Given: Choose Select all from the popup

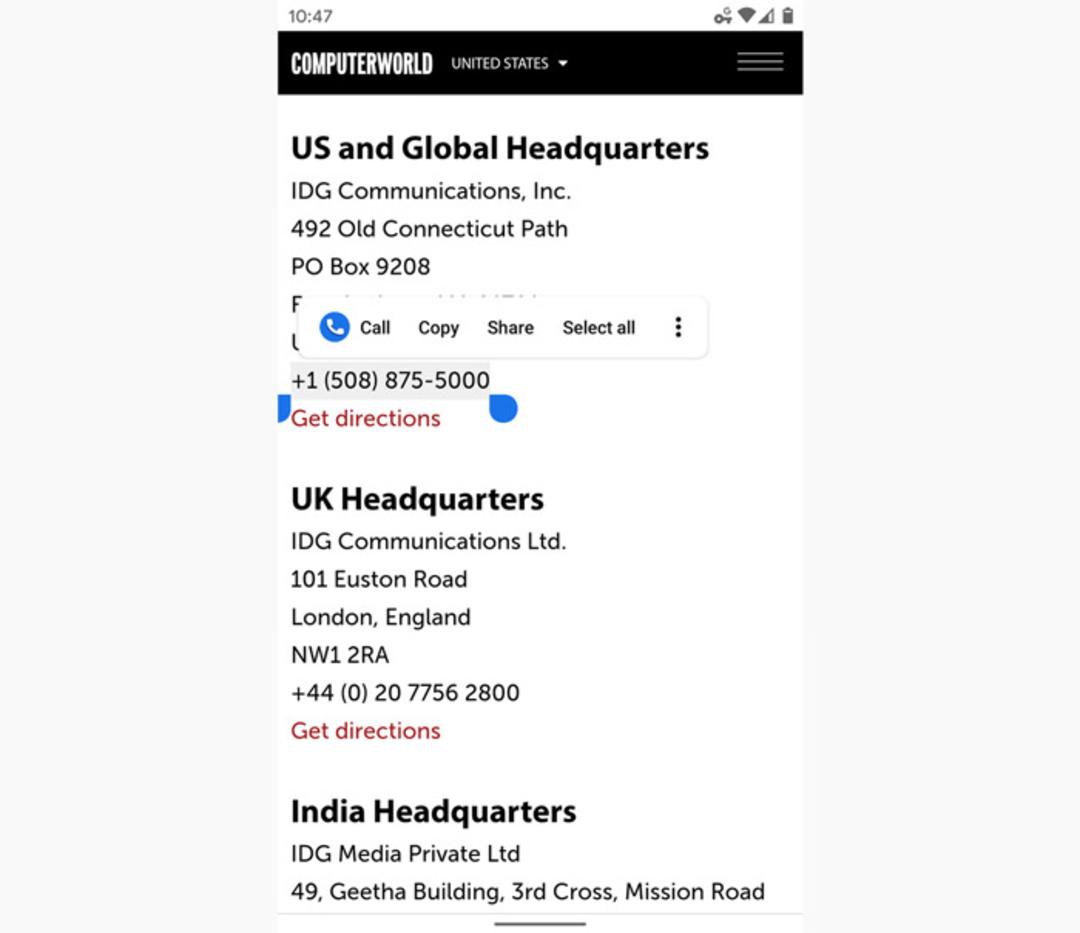Looking at the screenshot, I should coord(599,328).
